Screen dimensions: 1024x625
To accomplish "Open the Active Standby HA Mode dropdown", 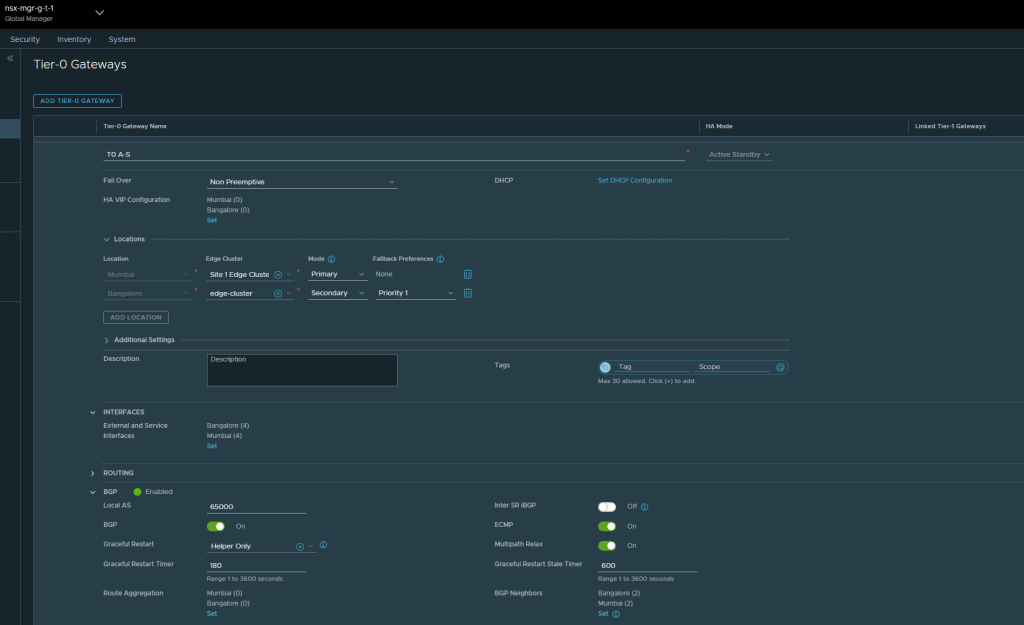I will pos(739,155).
